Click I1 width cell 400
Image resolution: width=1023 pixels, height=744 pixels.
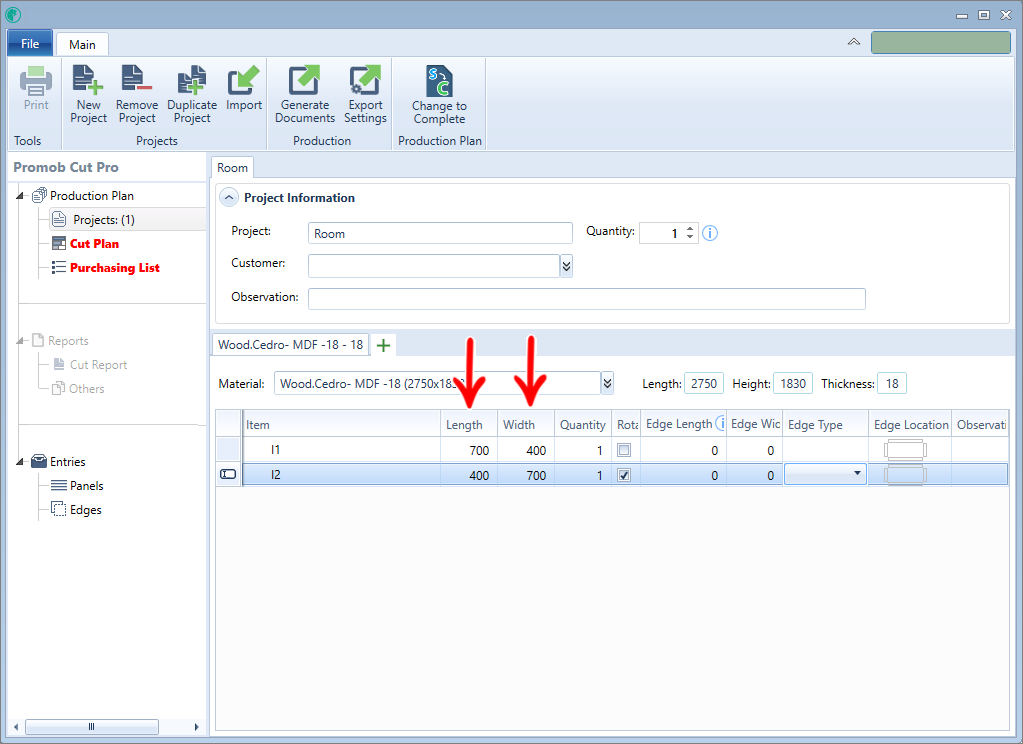[x=526, y=450]
